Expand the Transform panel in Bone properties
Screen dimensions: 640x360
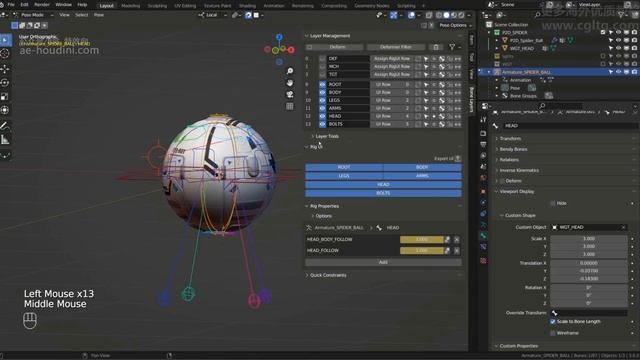point(510,139)
